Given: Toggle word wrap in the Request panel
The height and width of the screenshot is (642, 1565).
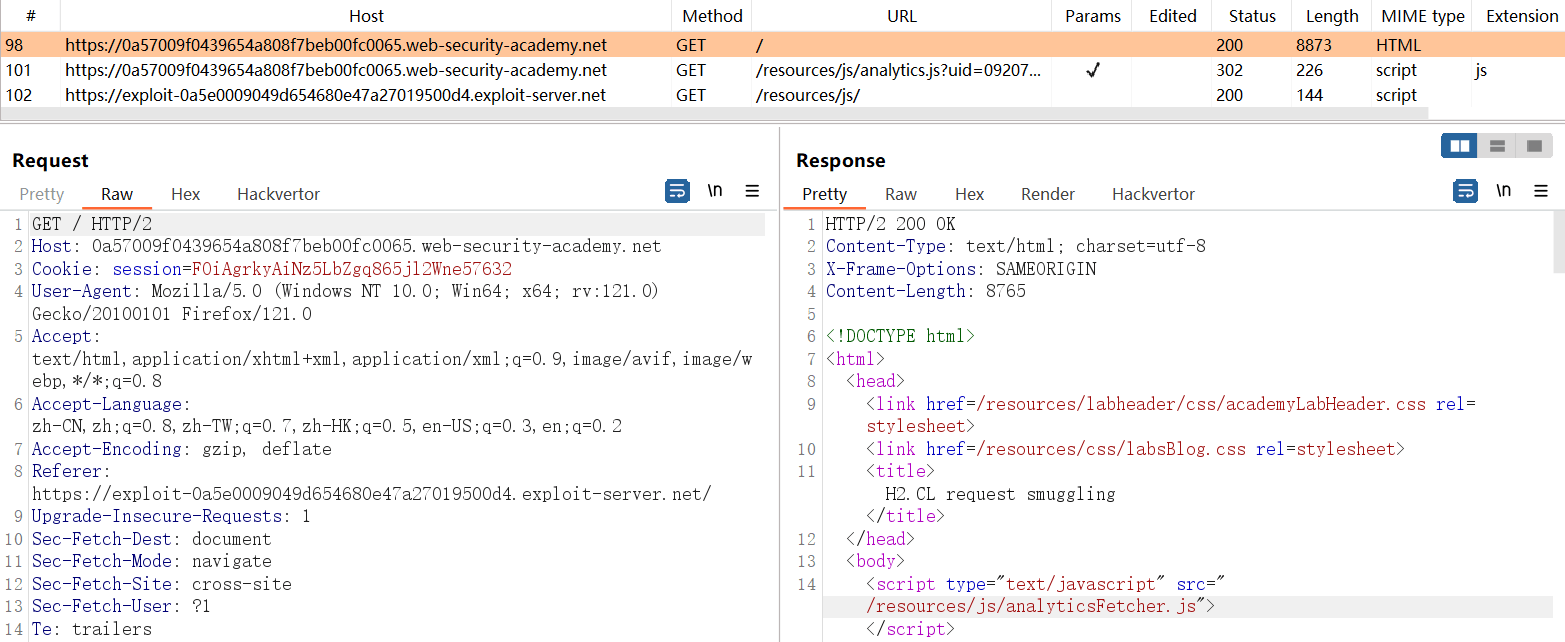Looking at the screenshot, I should [677, 191].
